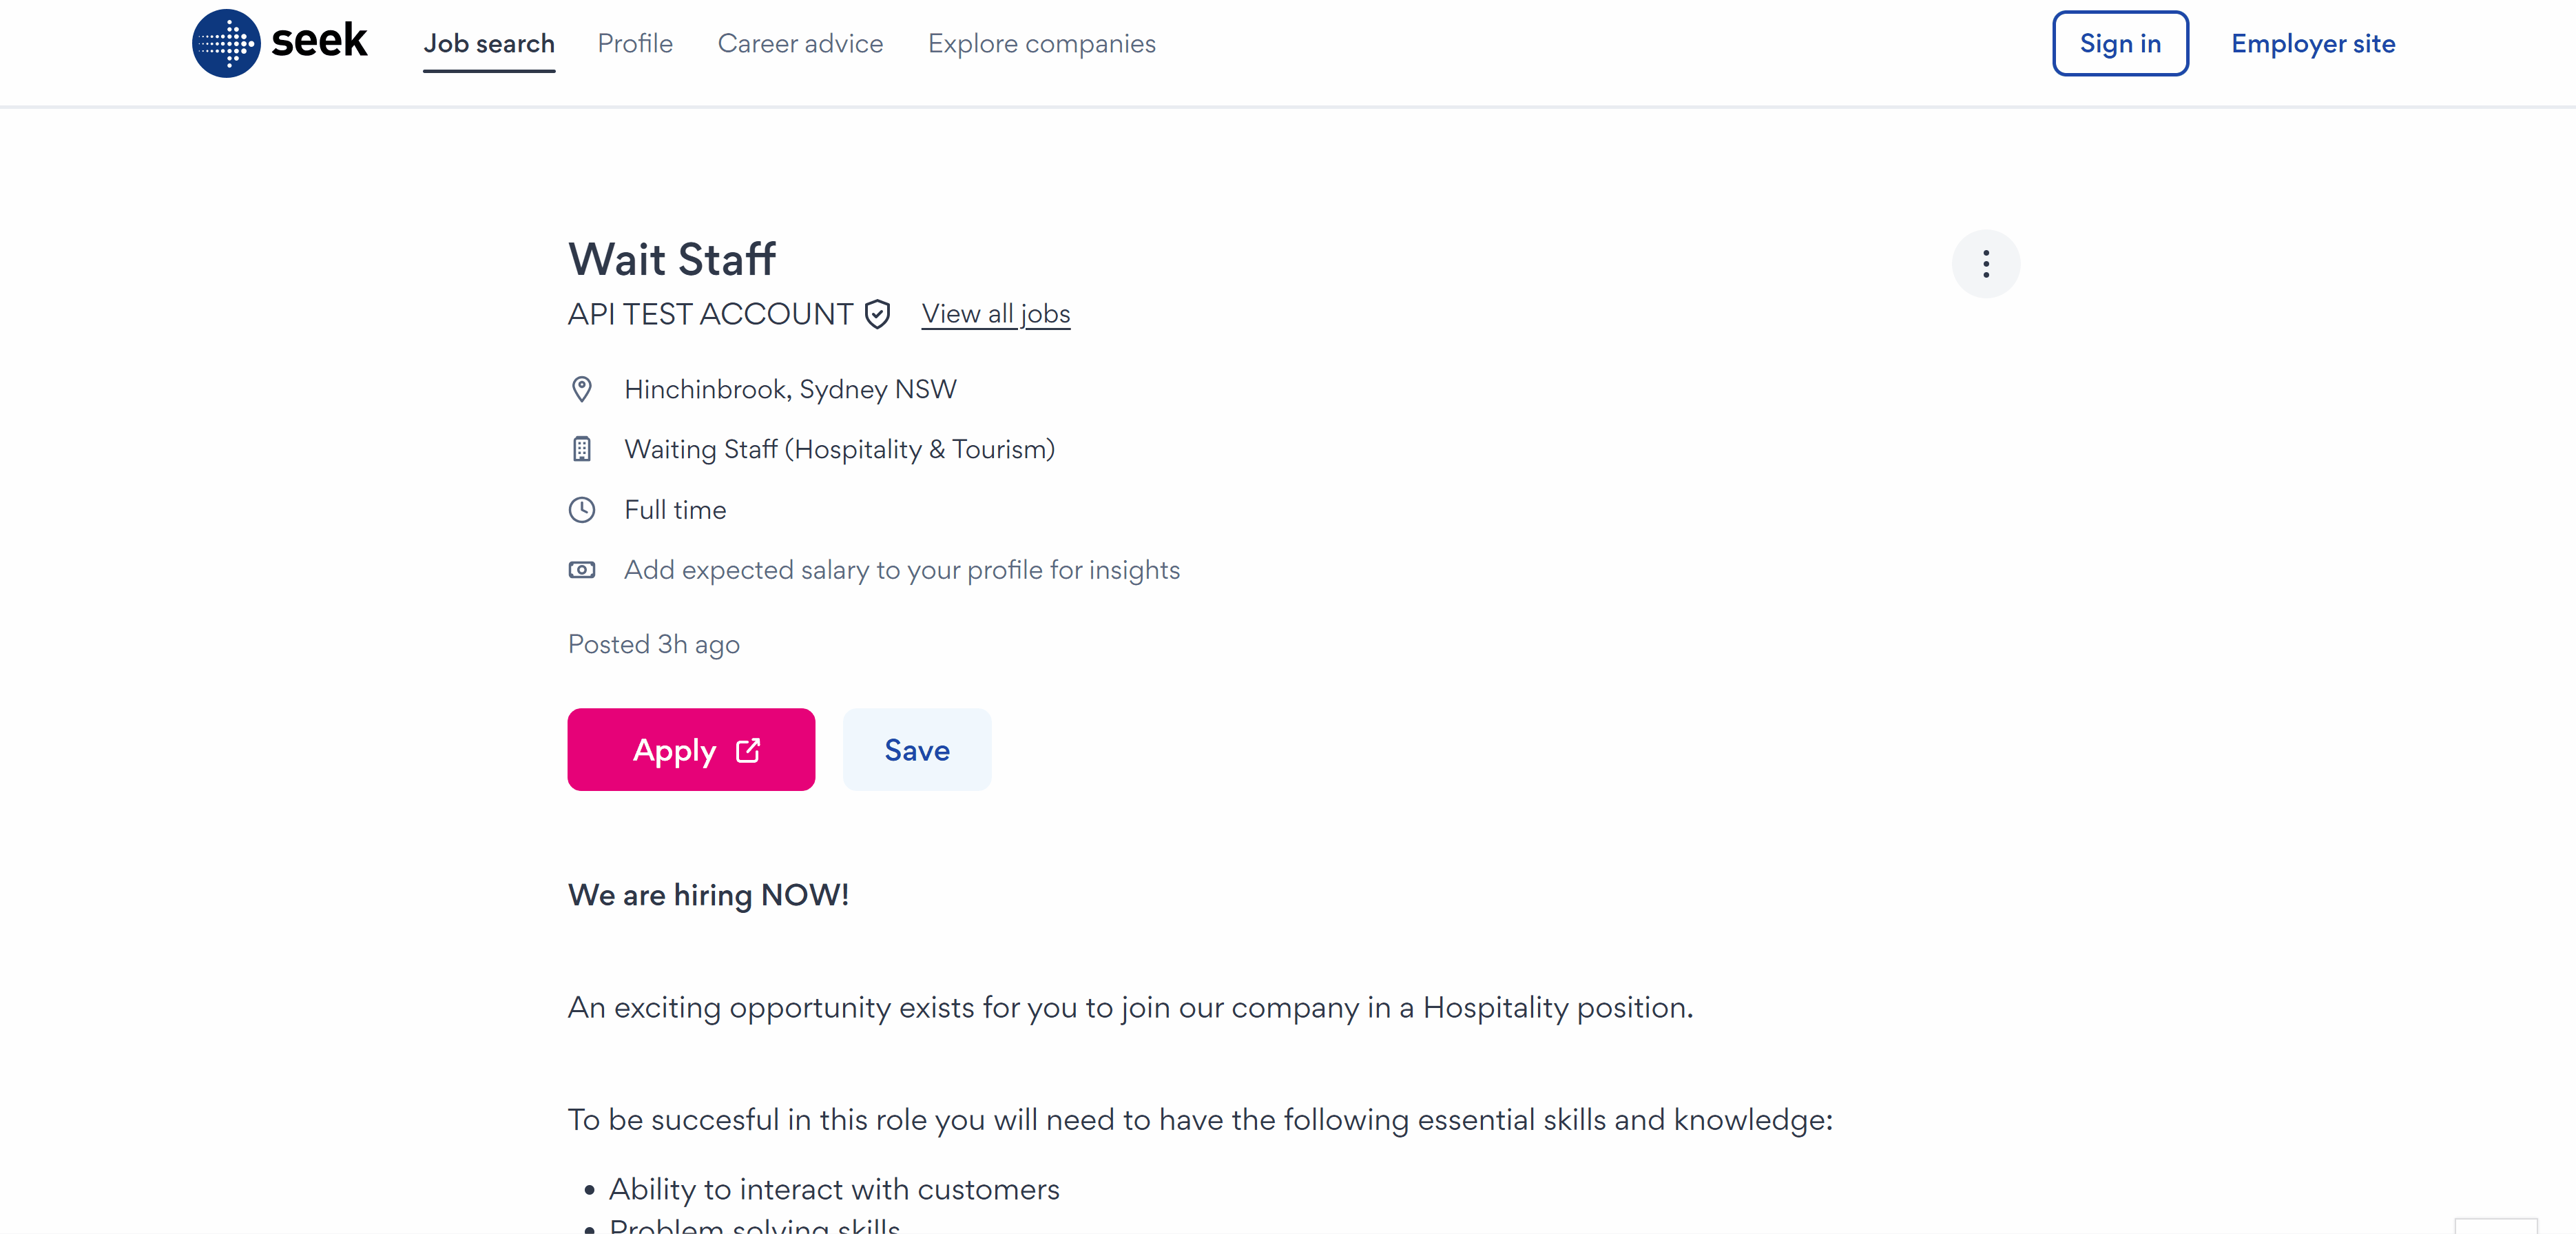2576x1234 pixels.
Task: Click Add expected salary to your profile
Action: pyautogui.click(x=901, y=570)
